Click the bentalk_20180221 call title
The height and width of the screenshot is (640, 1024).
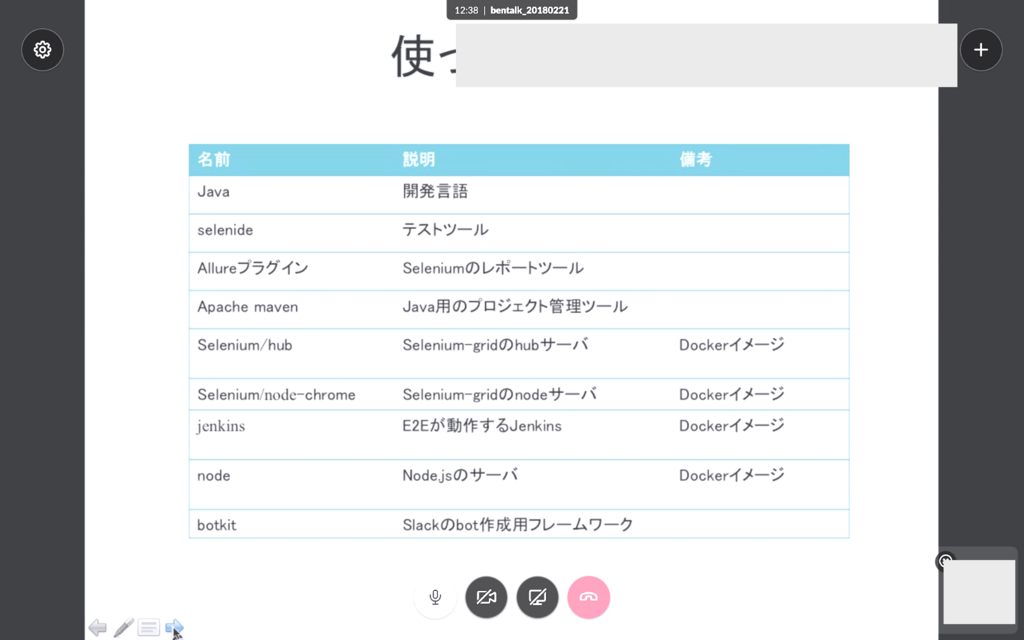[530, 10]
